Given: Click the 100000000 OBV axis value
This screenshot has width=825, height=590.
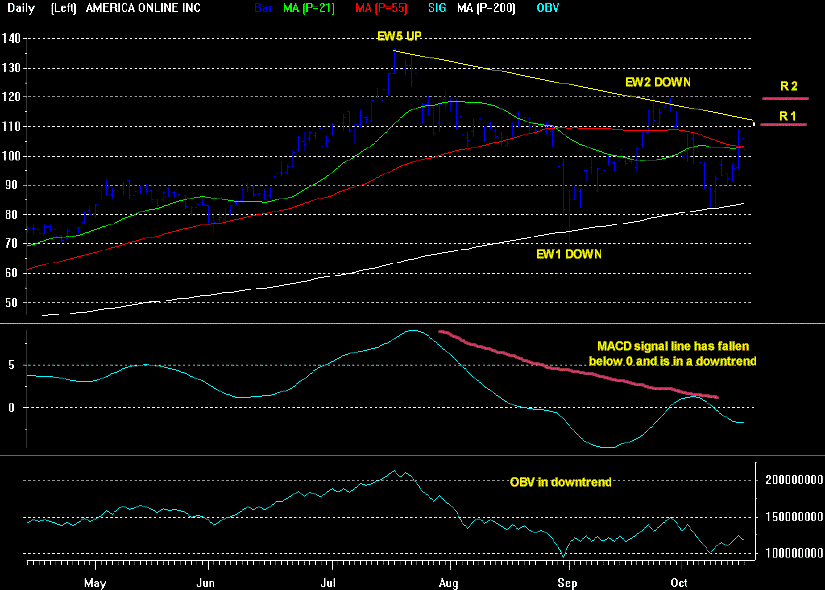Looking at the screenshot, I should 794,553.
